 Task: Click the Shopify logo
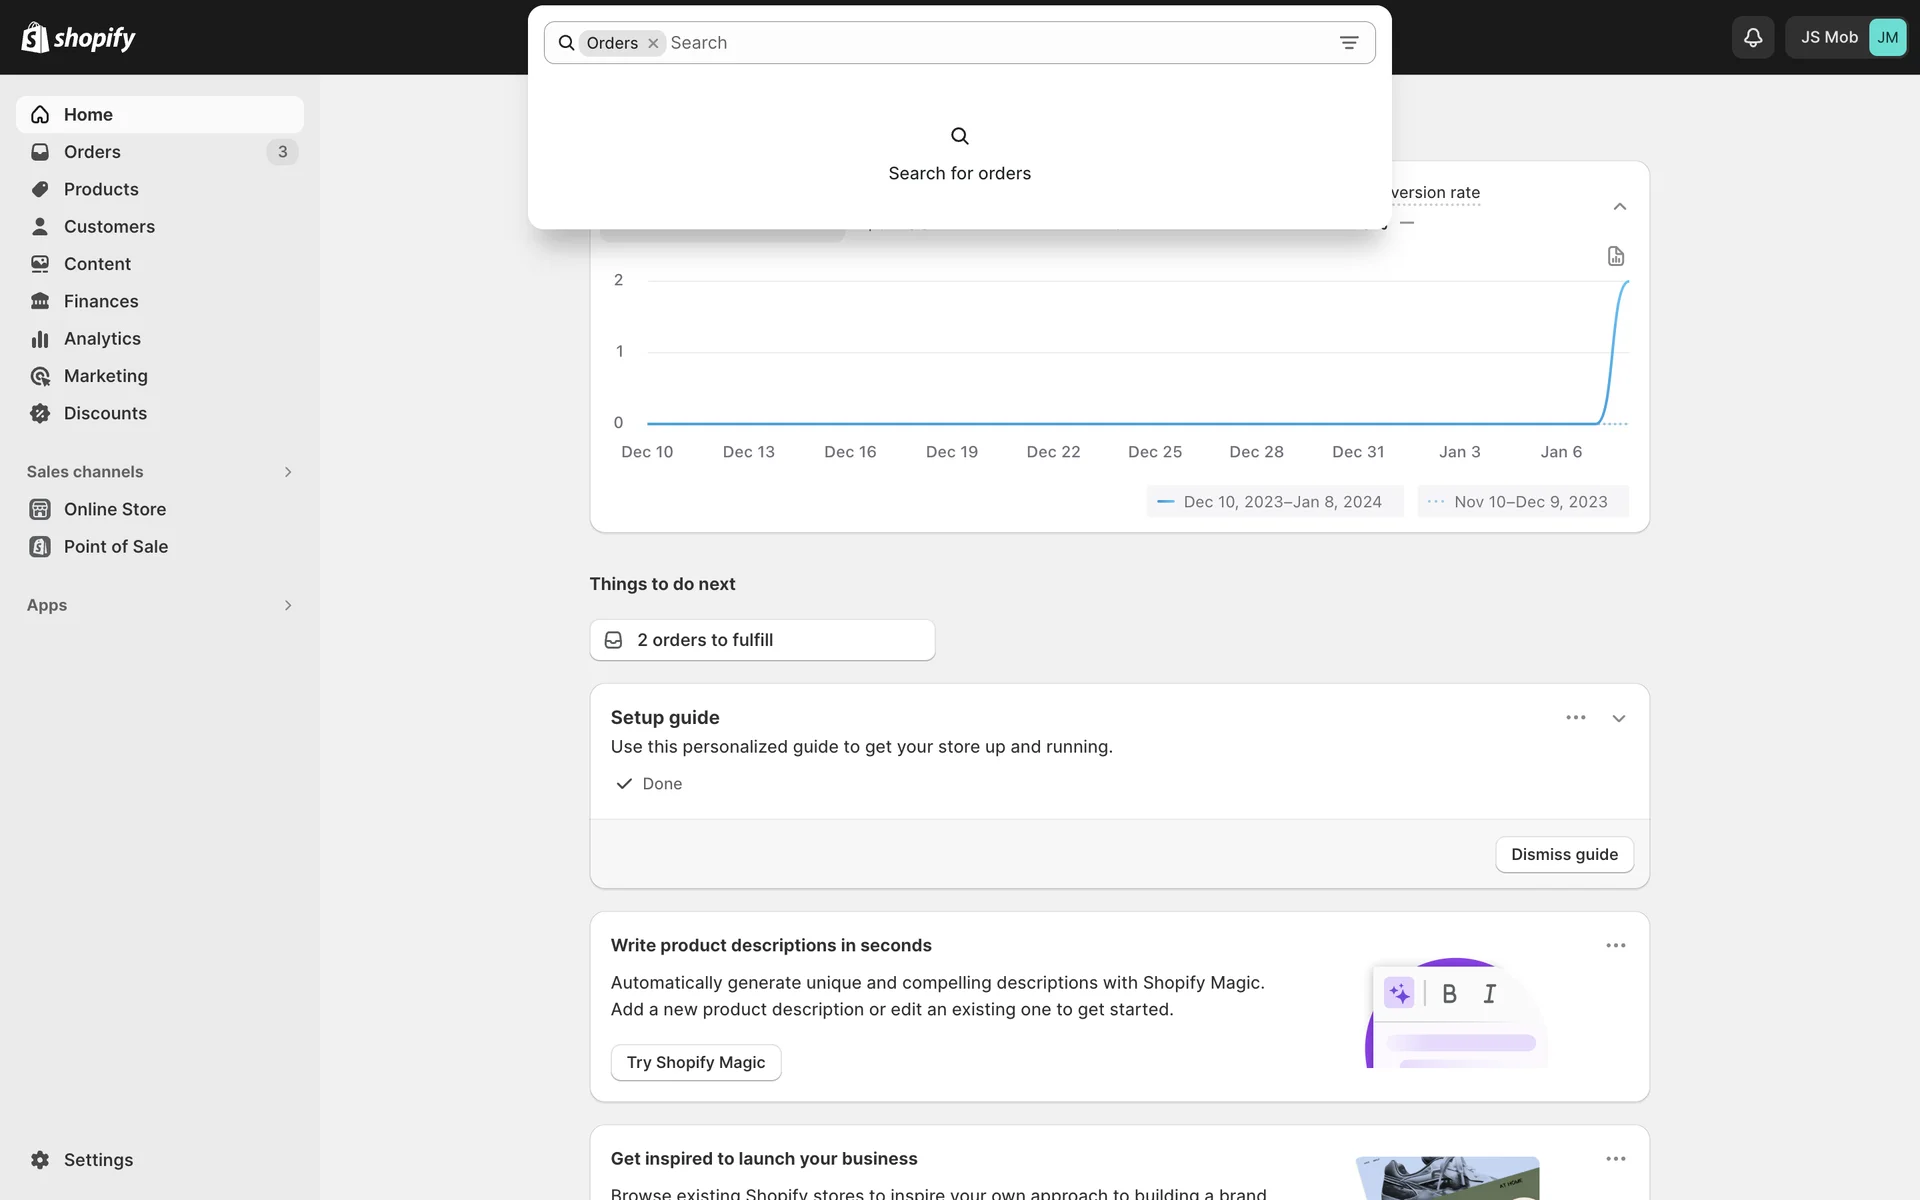coord(78,38)
